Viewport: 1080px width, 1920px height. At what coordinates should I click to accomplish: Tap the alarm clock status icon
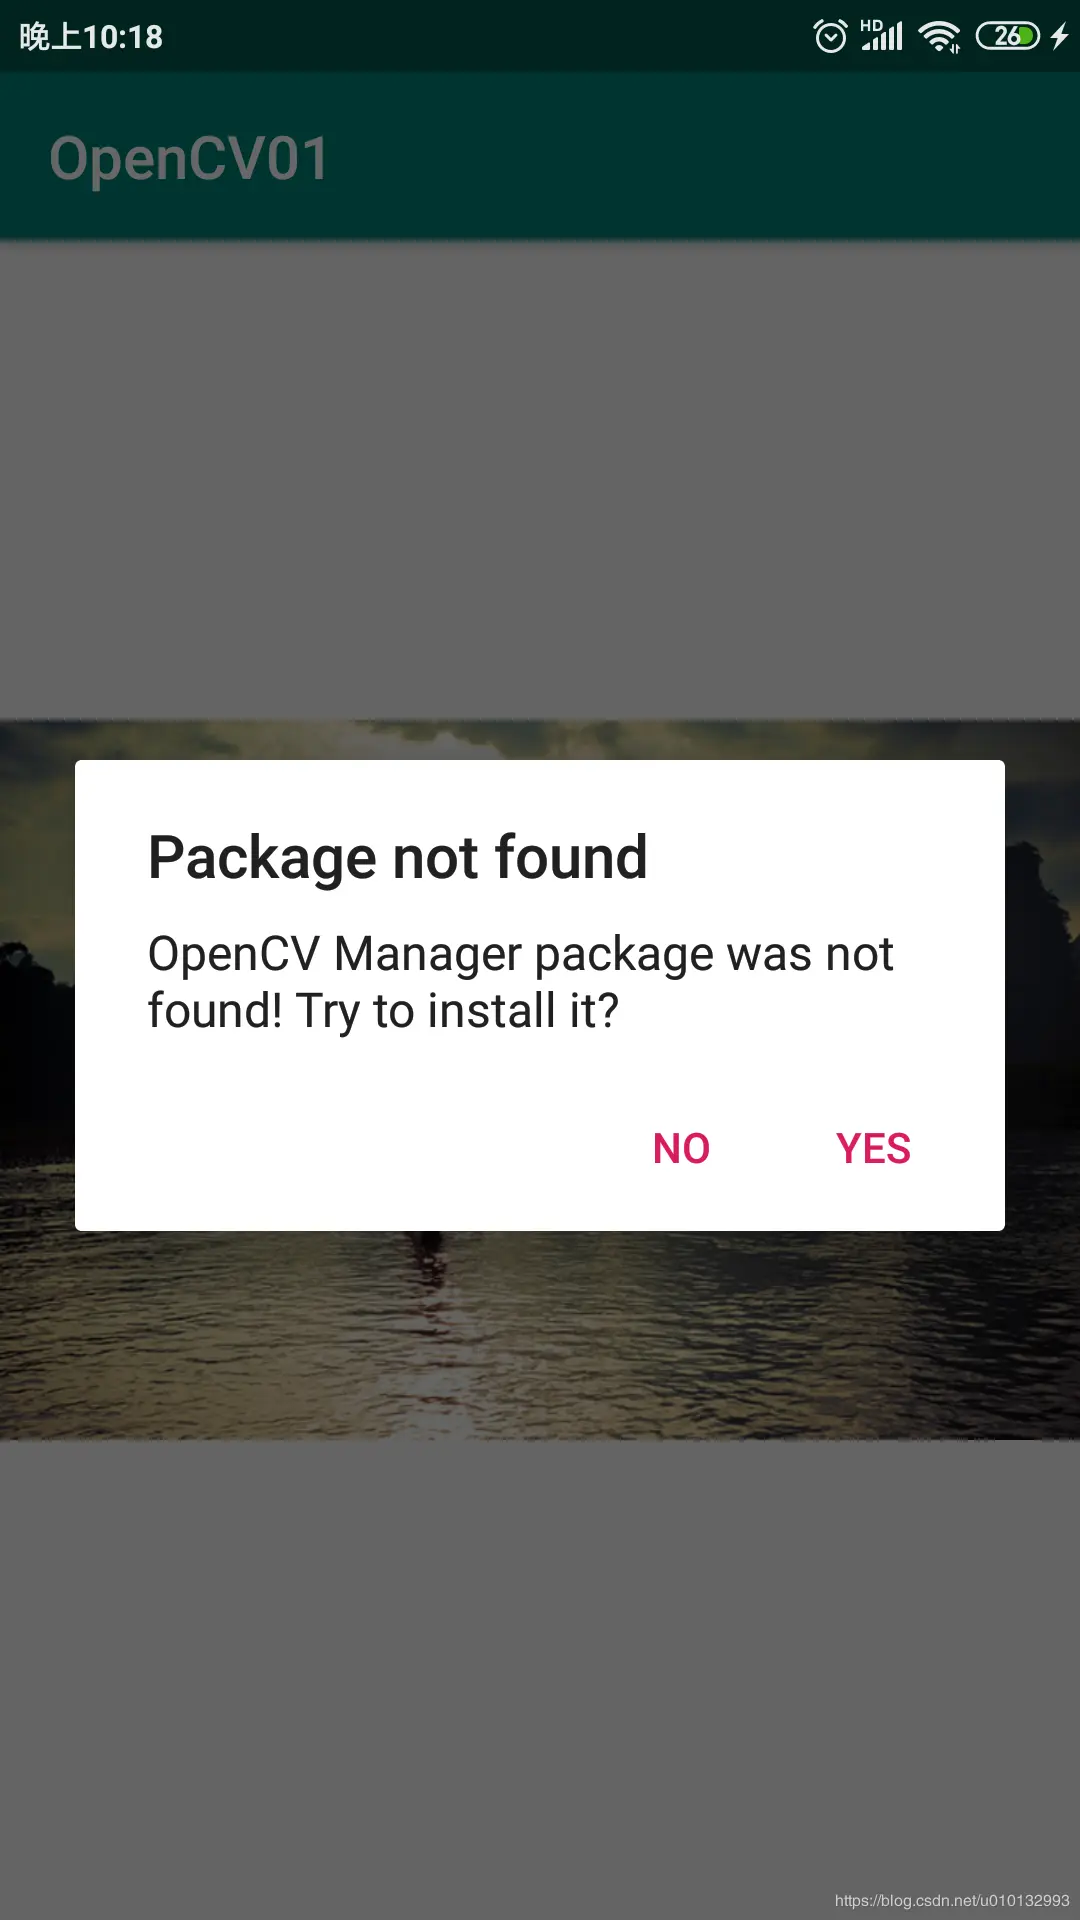[830, 36]
